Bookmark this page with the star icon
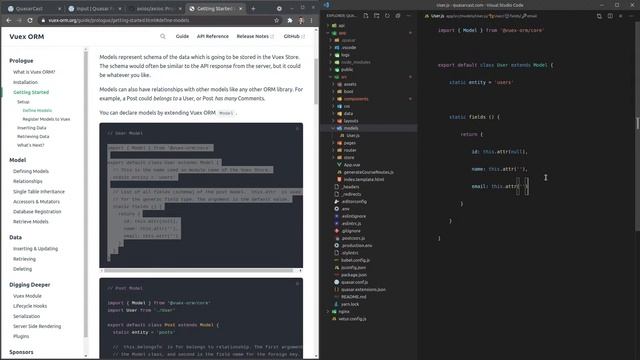The height and width of the screenshot is (360, 640). click(276, 20)
